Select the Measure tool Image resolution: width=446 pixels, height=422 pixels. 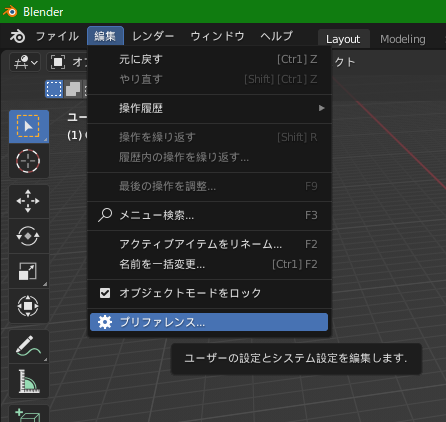point(29,381)
